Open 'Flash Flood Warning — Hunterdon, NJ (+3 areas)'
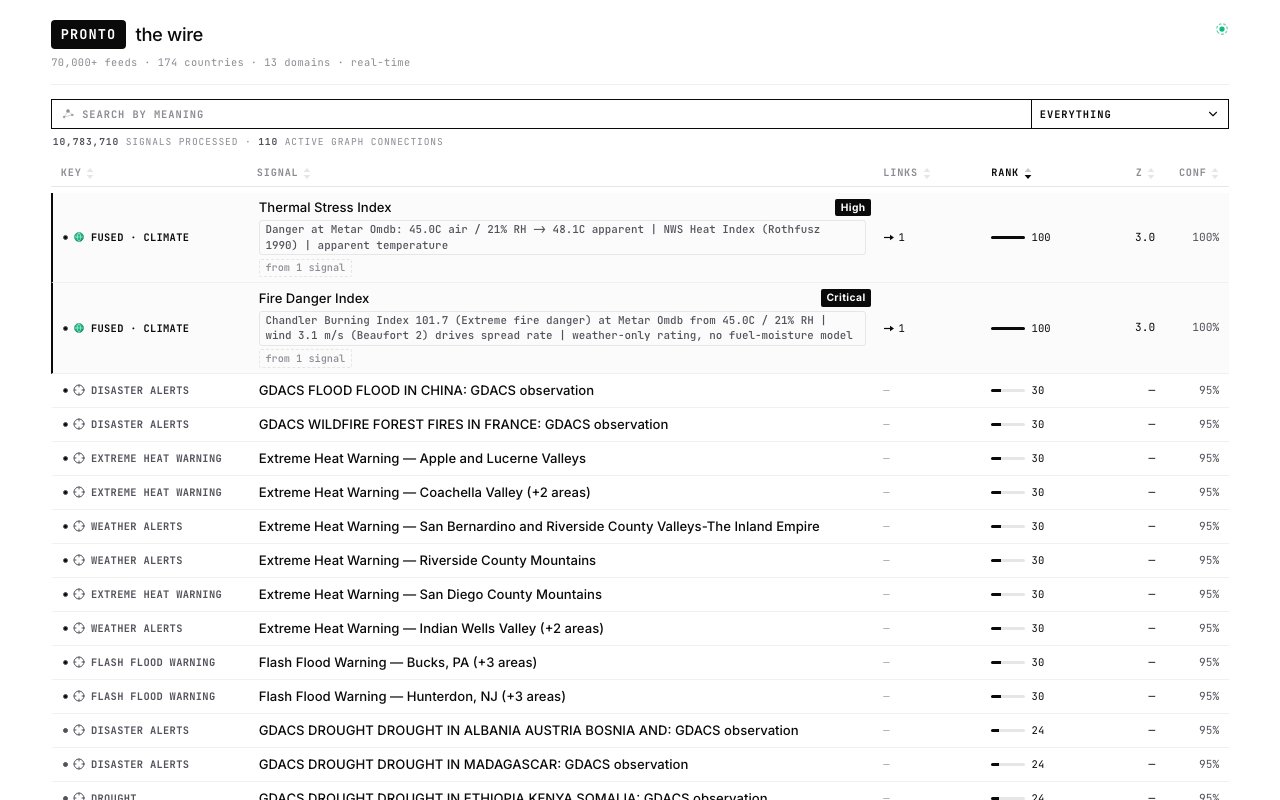The width and height of the screenshot is (1280, 800). click(x=412, y=696)
